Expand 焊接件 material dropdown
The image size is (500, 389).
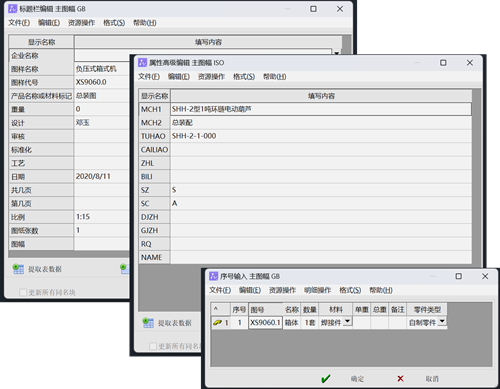pyautogui.click(x=347, y=321)
